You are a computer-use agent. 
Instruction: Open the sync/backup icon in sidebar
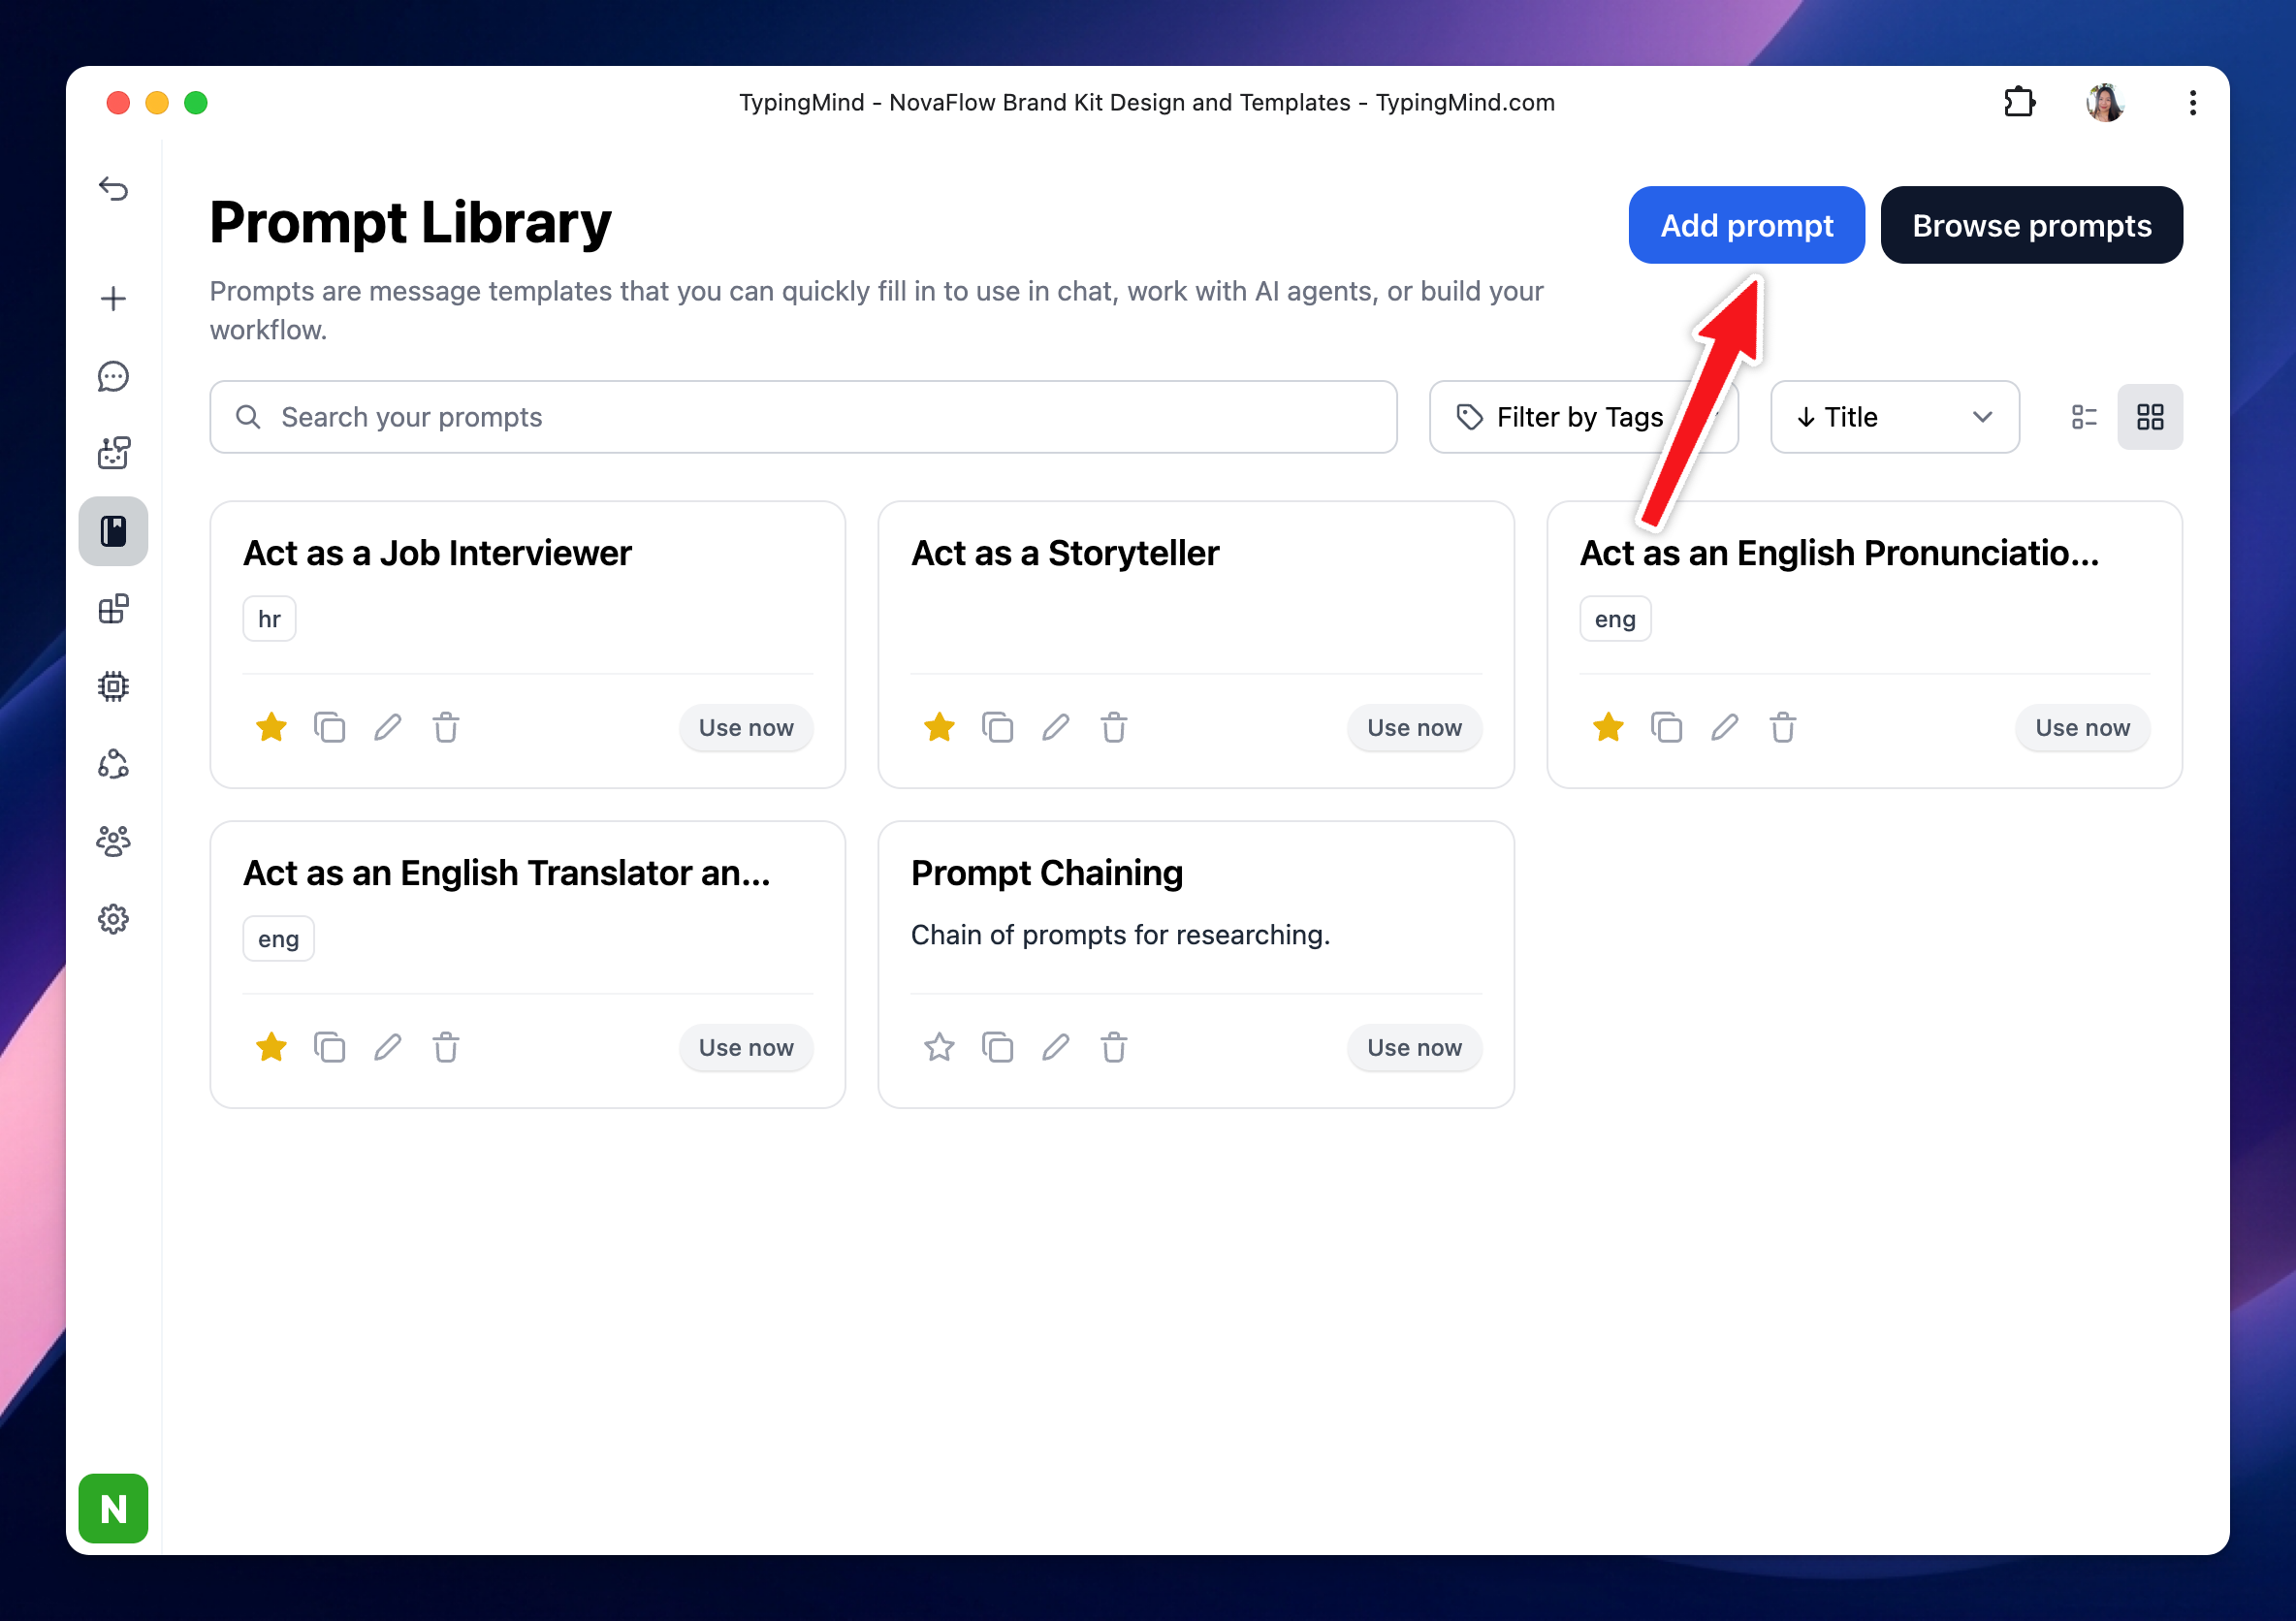coord(114,764)
